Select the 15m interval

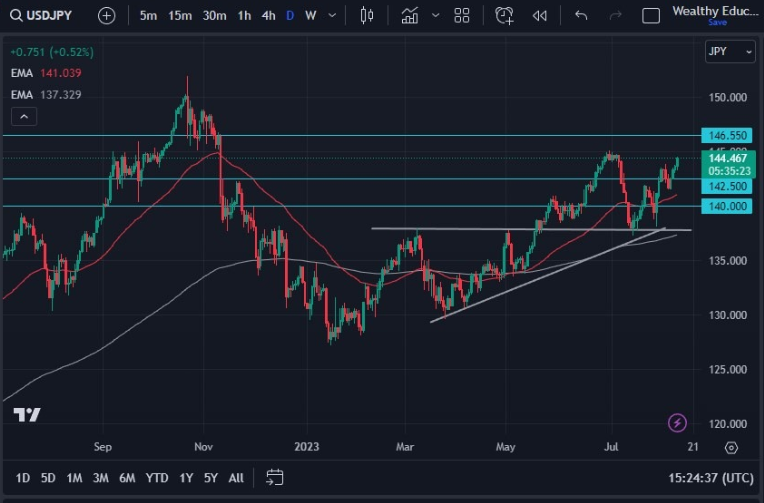pyautogui.click(x=180, y=15)
